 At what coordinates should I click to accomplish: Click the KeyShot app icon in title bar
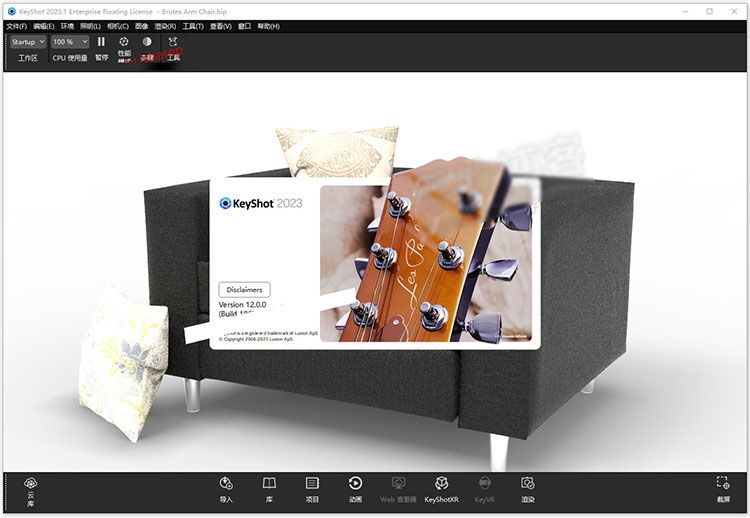pos(11,11)
